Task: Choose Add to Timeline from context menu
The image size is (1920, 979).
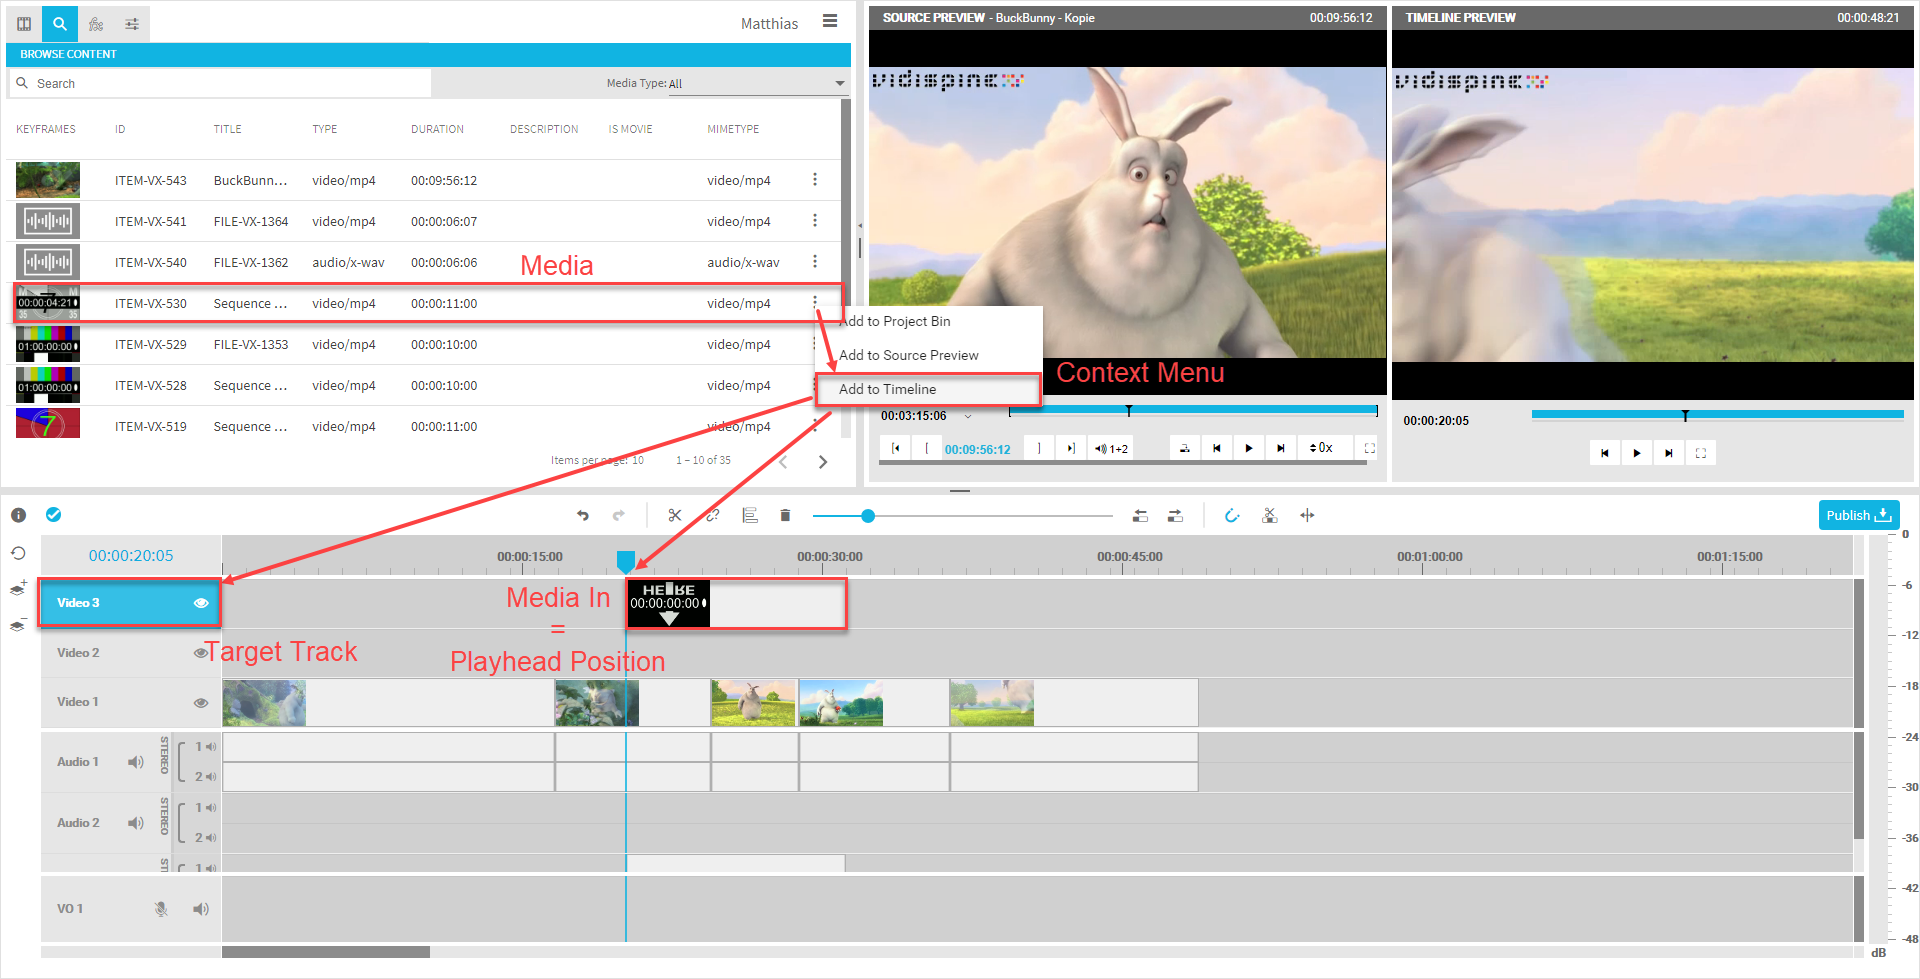Action: [888, 389]
